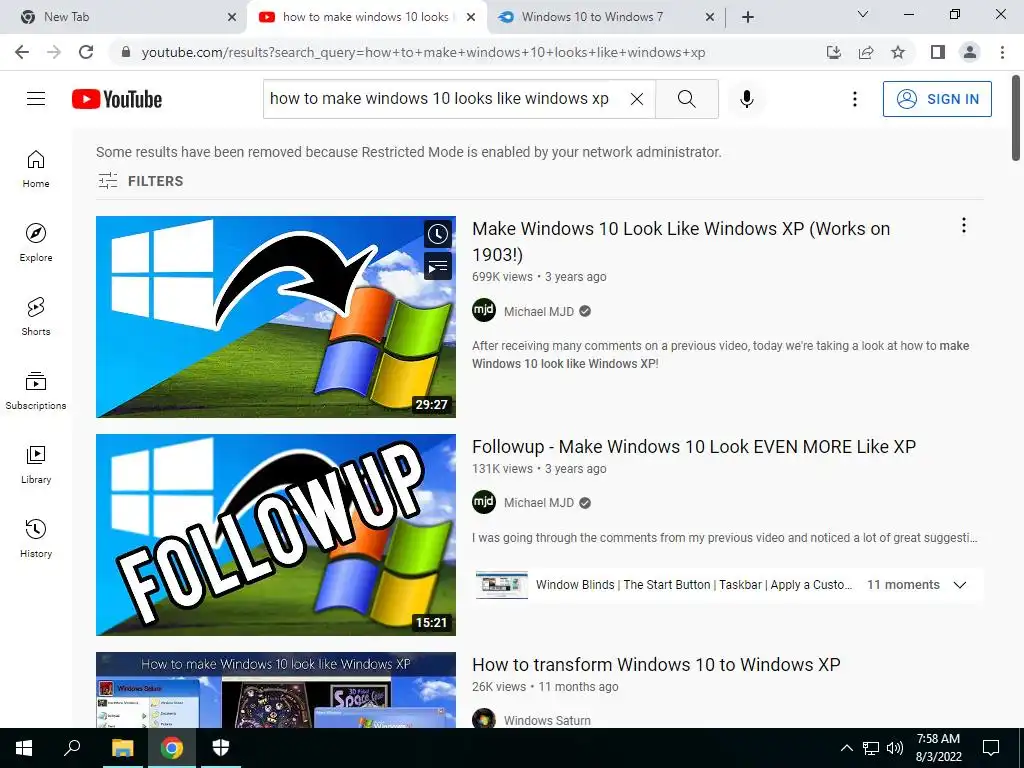Click the install app icon in address bar
Screen dimensions: 1024x768
pyautogui.click(x=834, y=52)
